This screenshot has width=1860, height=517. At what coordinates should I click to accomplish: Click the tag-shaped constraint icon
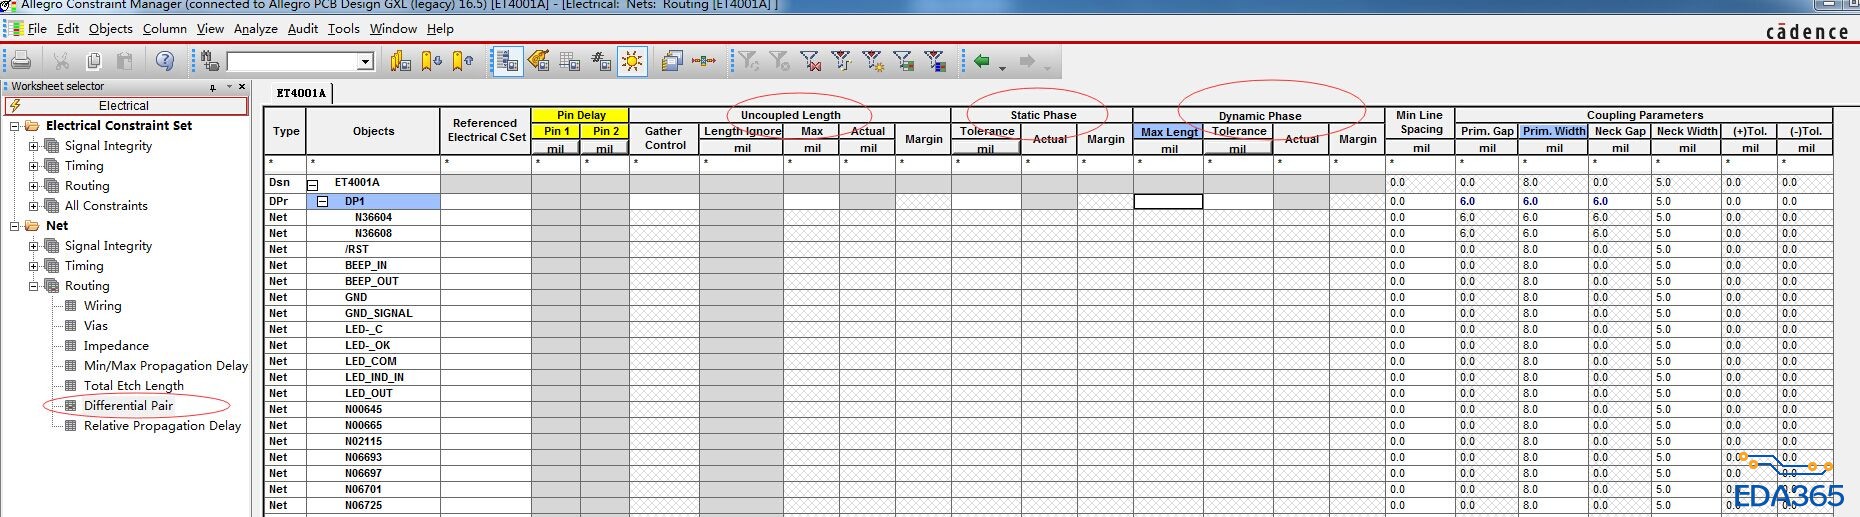point(539,61)
